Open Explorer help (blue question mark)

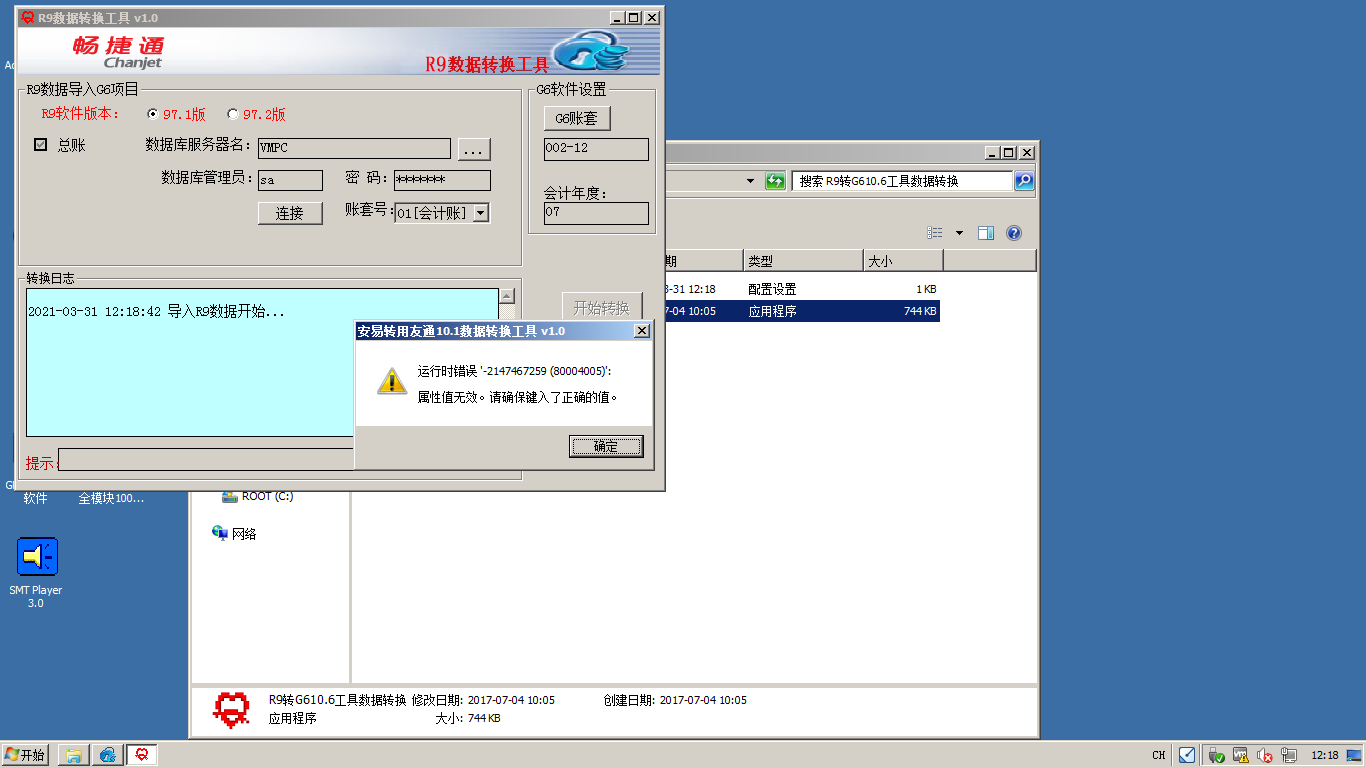coord(1014,233)
